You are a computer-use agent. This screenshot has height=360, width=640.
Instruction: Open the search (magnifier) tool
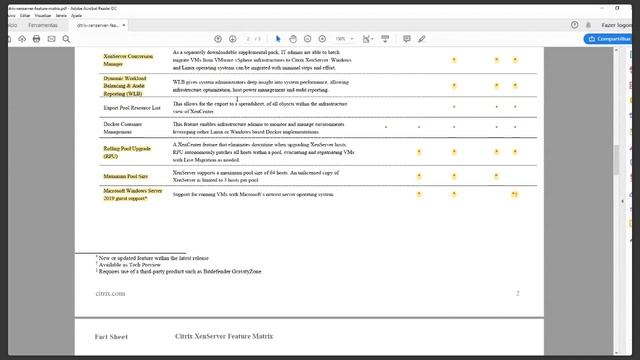tap(66, 39)
